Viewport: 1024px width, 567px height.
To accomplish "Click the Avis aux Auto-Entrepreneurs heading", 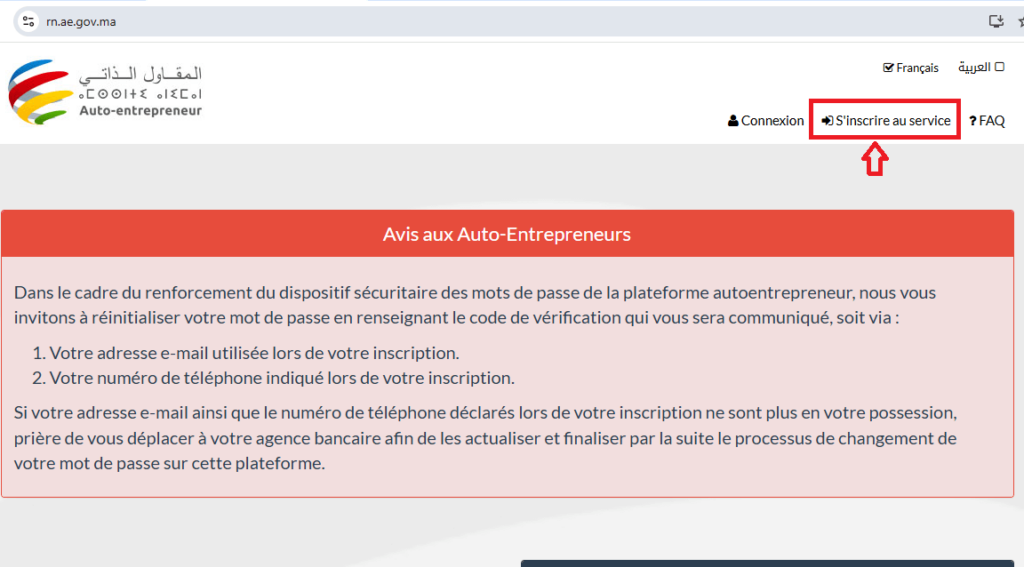I will 507,234.
